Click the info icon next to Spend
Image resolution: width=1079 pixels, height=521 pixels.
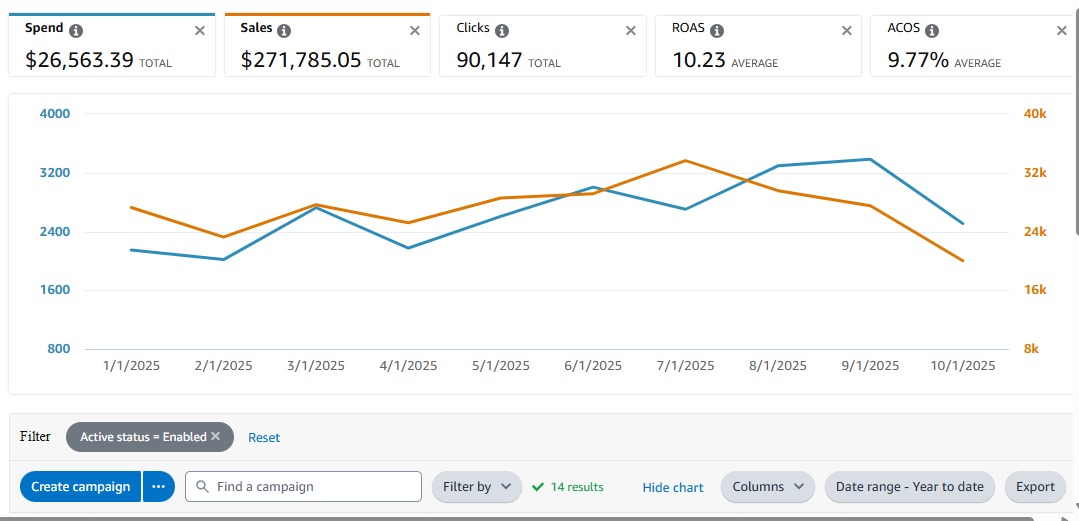[76, 31]
